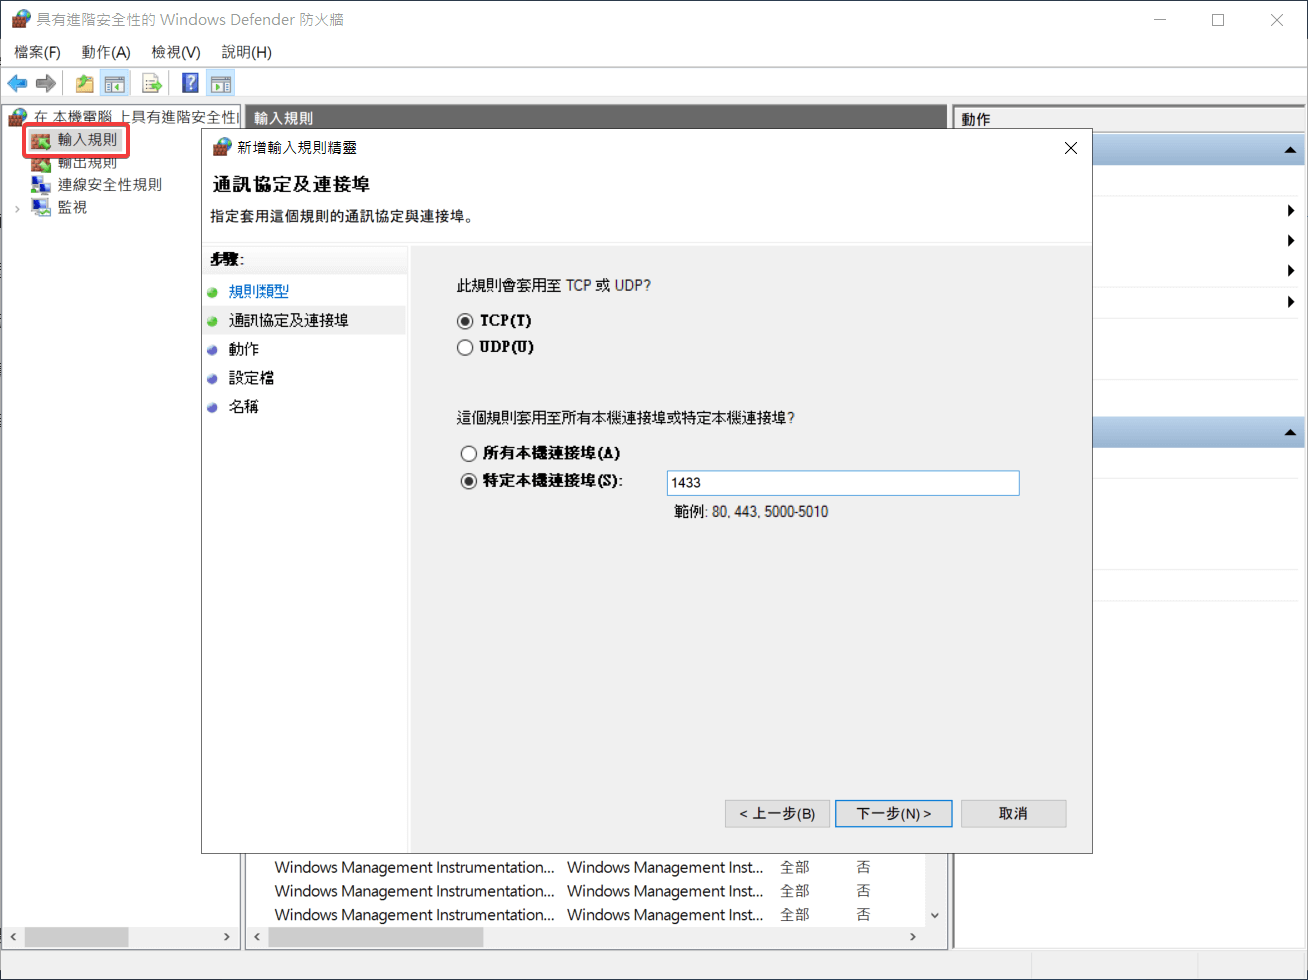This screenshot has height=980, width=1308.
Task: Click the Up One Level folder icon
Action: click(x=85, y=83)
